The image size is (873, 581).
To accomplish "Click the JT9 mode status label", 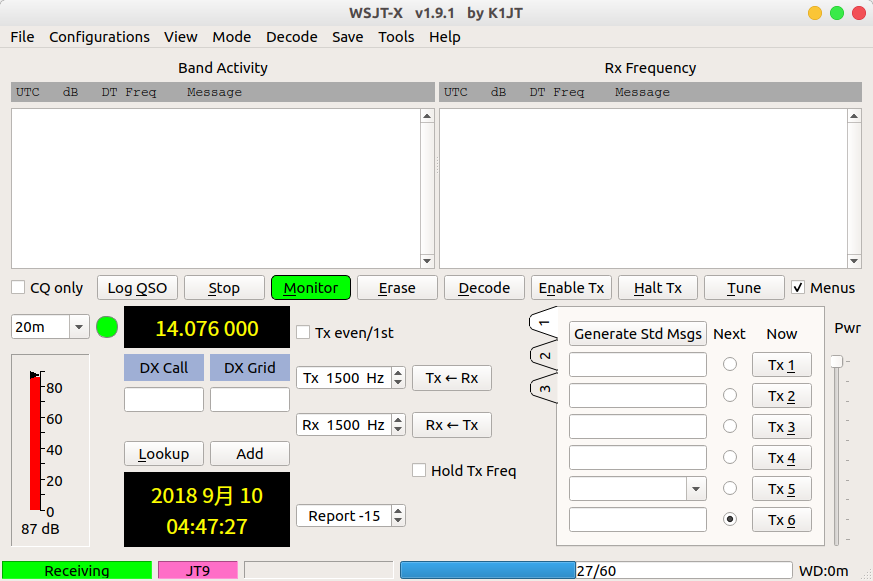I will (198, 570).
